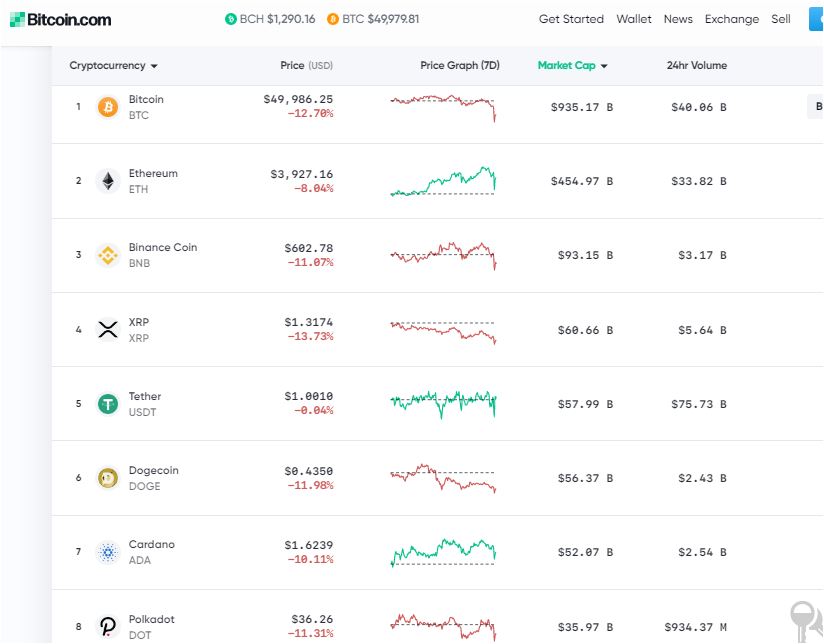Click Dogecoin price $0.4350
This screenshot has height=644, width=824.
308,472
